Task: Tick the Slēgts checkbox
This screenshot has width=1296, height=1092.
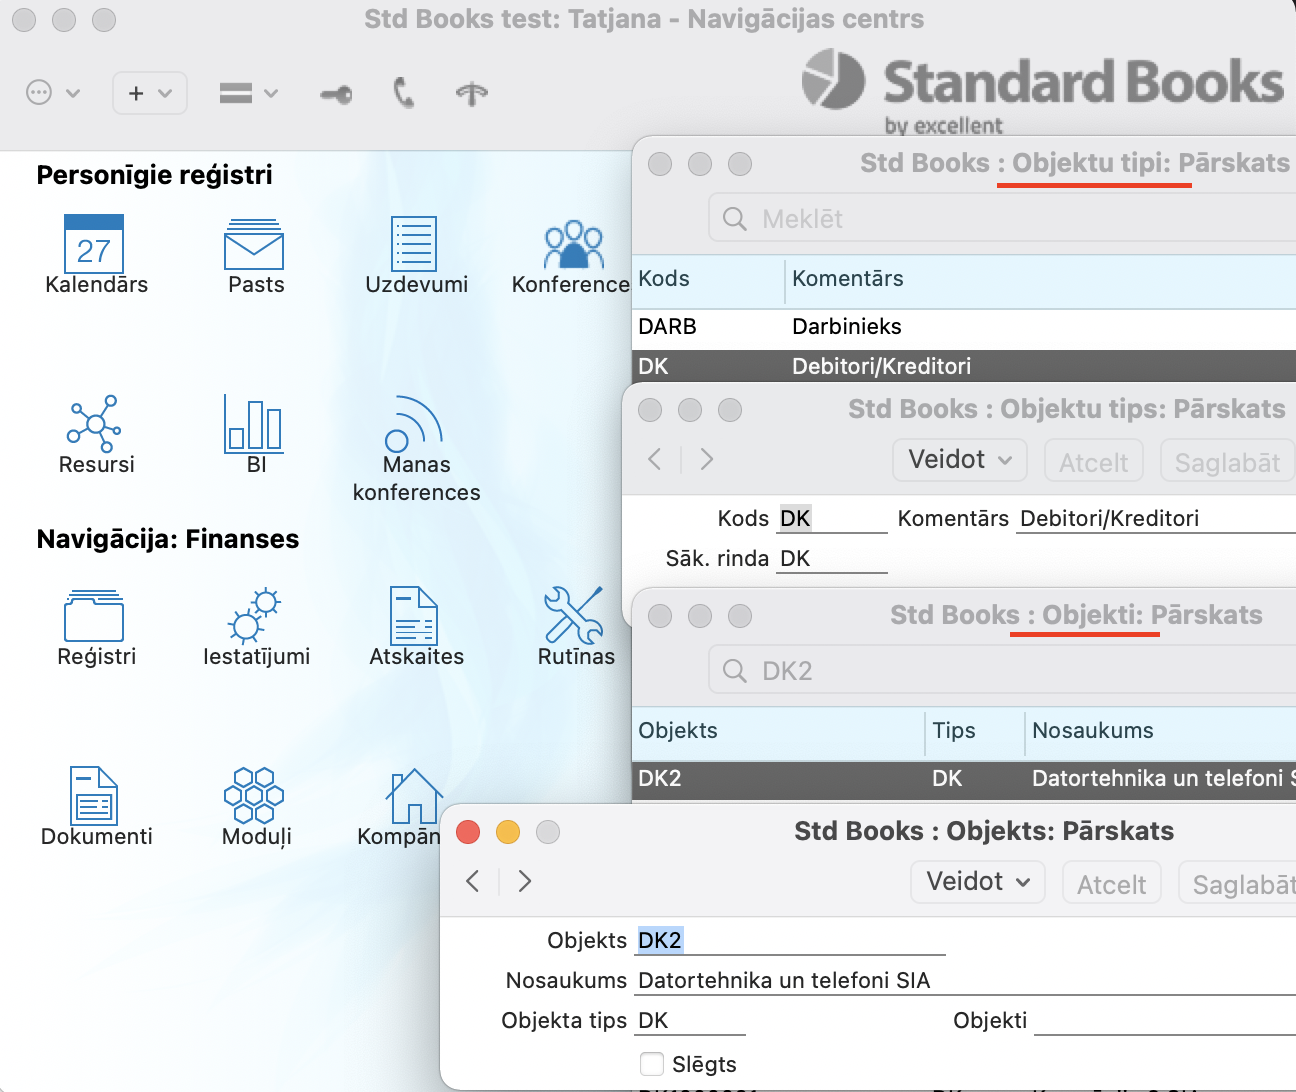Action: pyautogui.click(x=652, y=1064)
